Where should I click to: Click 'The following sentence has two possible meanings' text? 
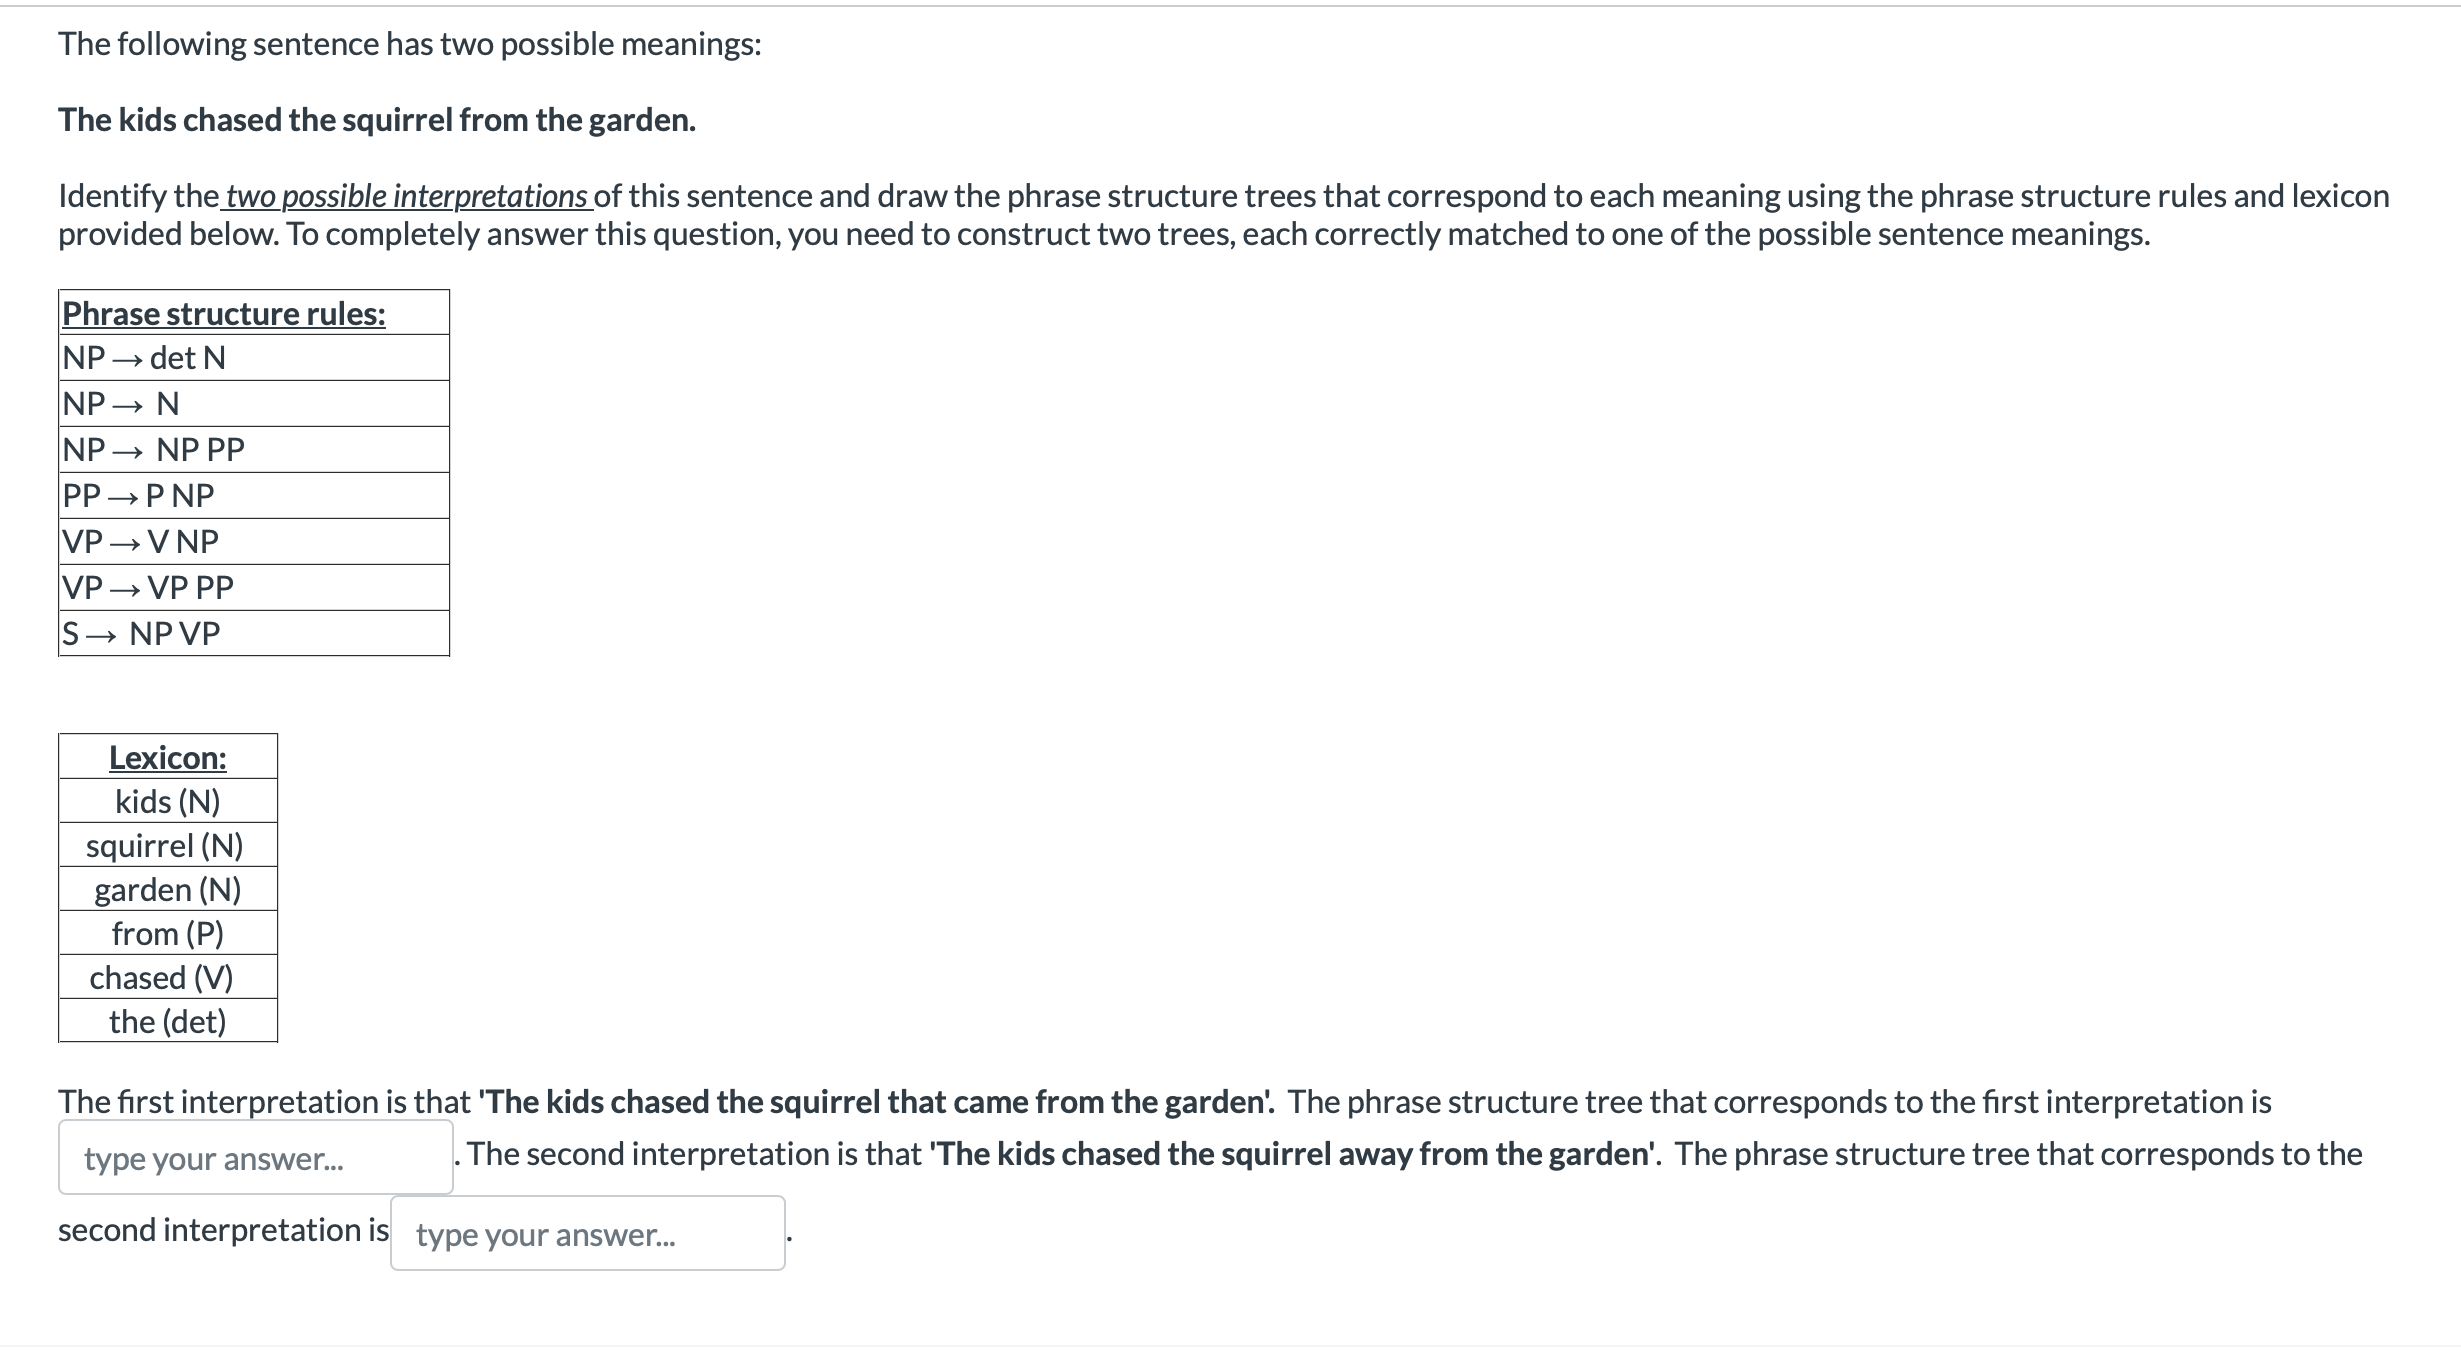pos(409,44)
